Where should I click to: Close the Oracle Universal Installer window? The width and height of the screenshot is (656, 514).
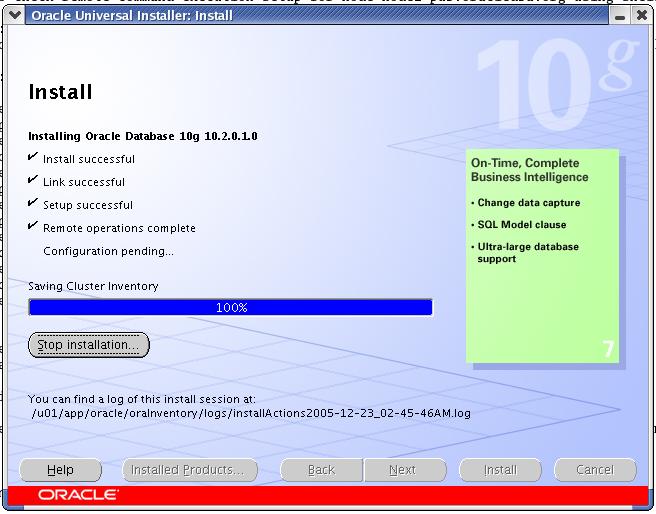coord(641,16)
